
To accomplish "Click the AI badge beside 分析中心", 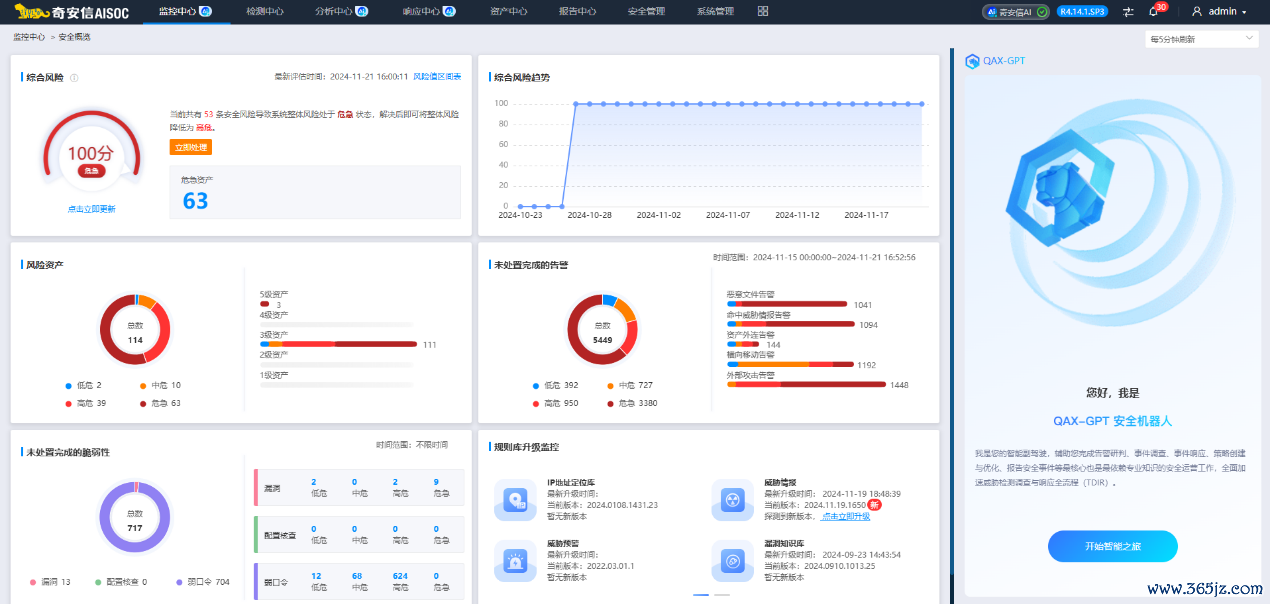I will click(x=362, y=11).
